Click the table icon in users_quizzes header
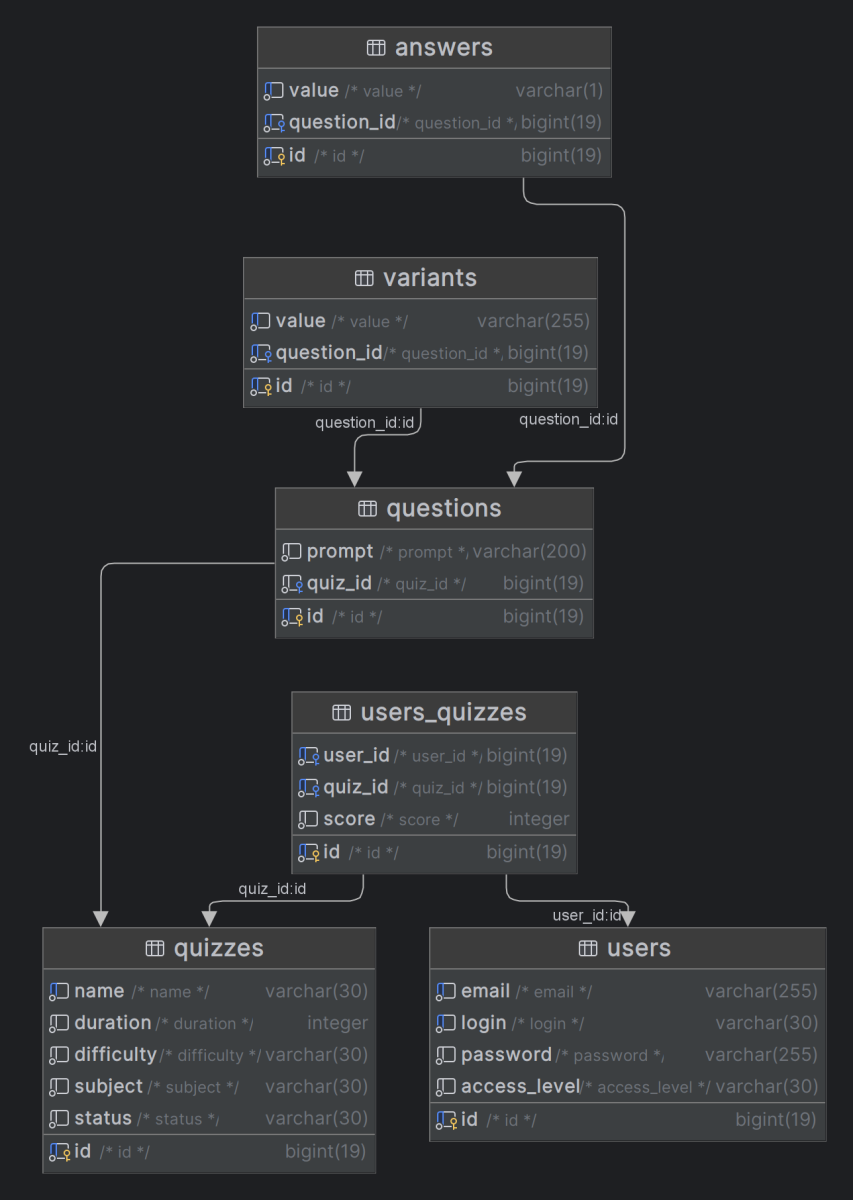853x1200 pixels. [341, 713]
